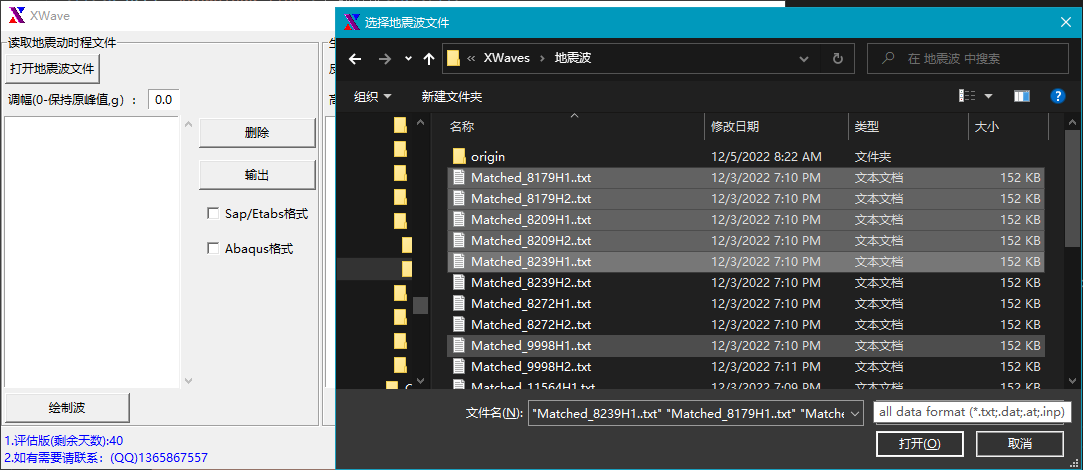Click the 取消 button
Screen dimensions: 1083x470
[1020, 443]
